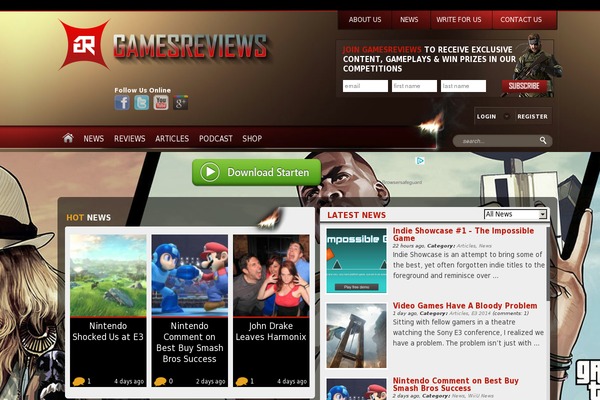
Task: Click the HOT NEWS heading
Action: (x=88, y=217)
